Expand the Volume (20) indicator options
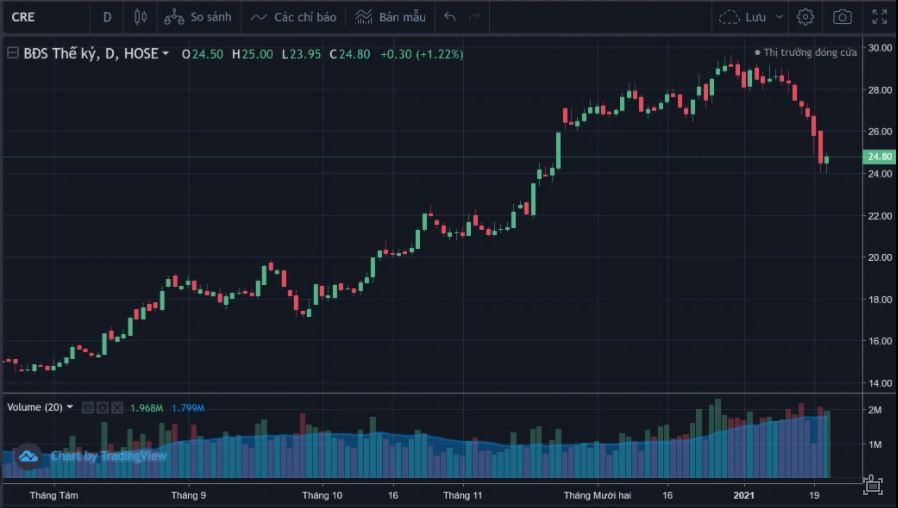Screen dimensions: 898x508 tap(70, 408)
